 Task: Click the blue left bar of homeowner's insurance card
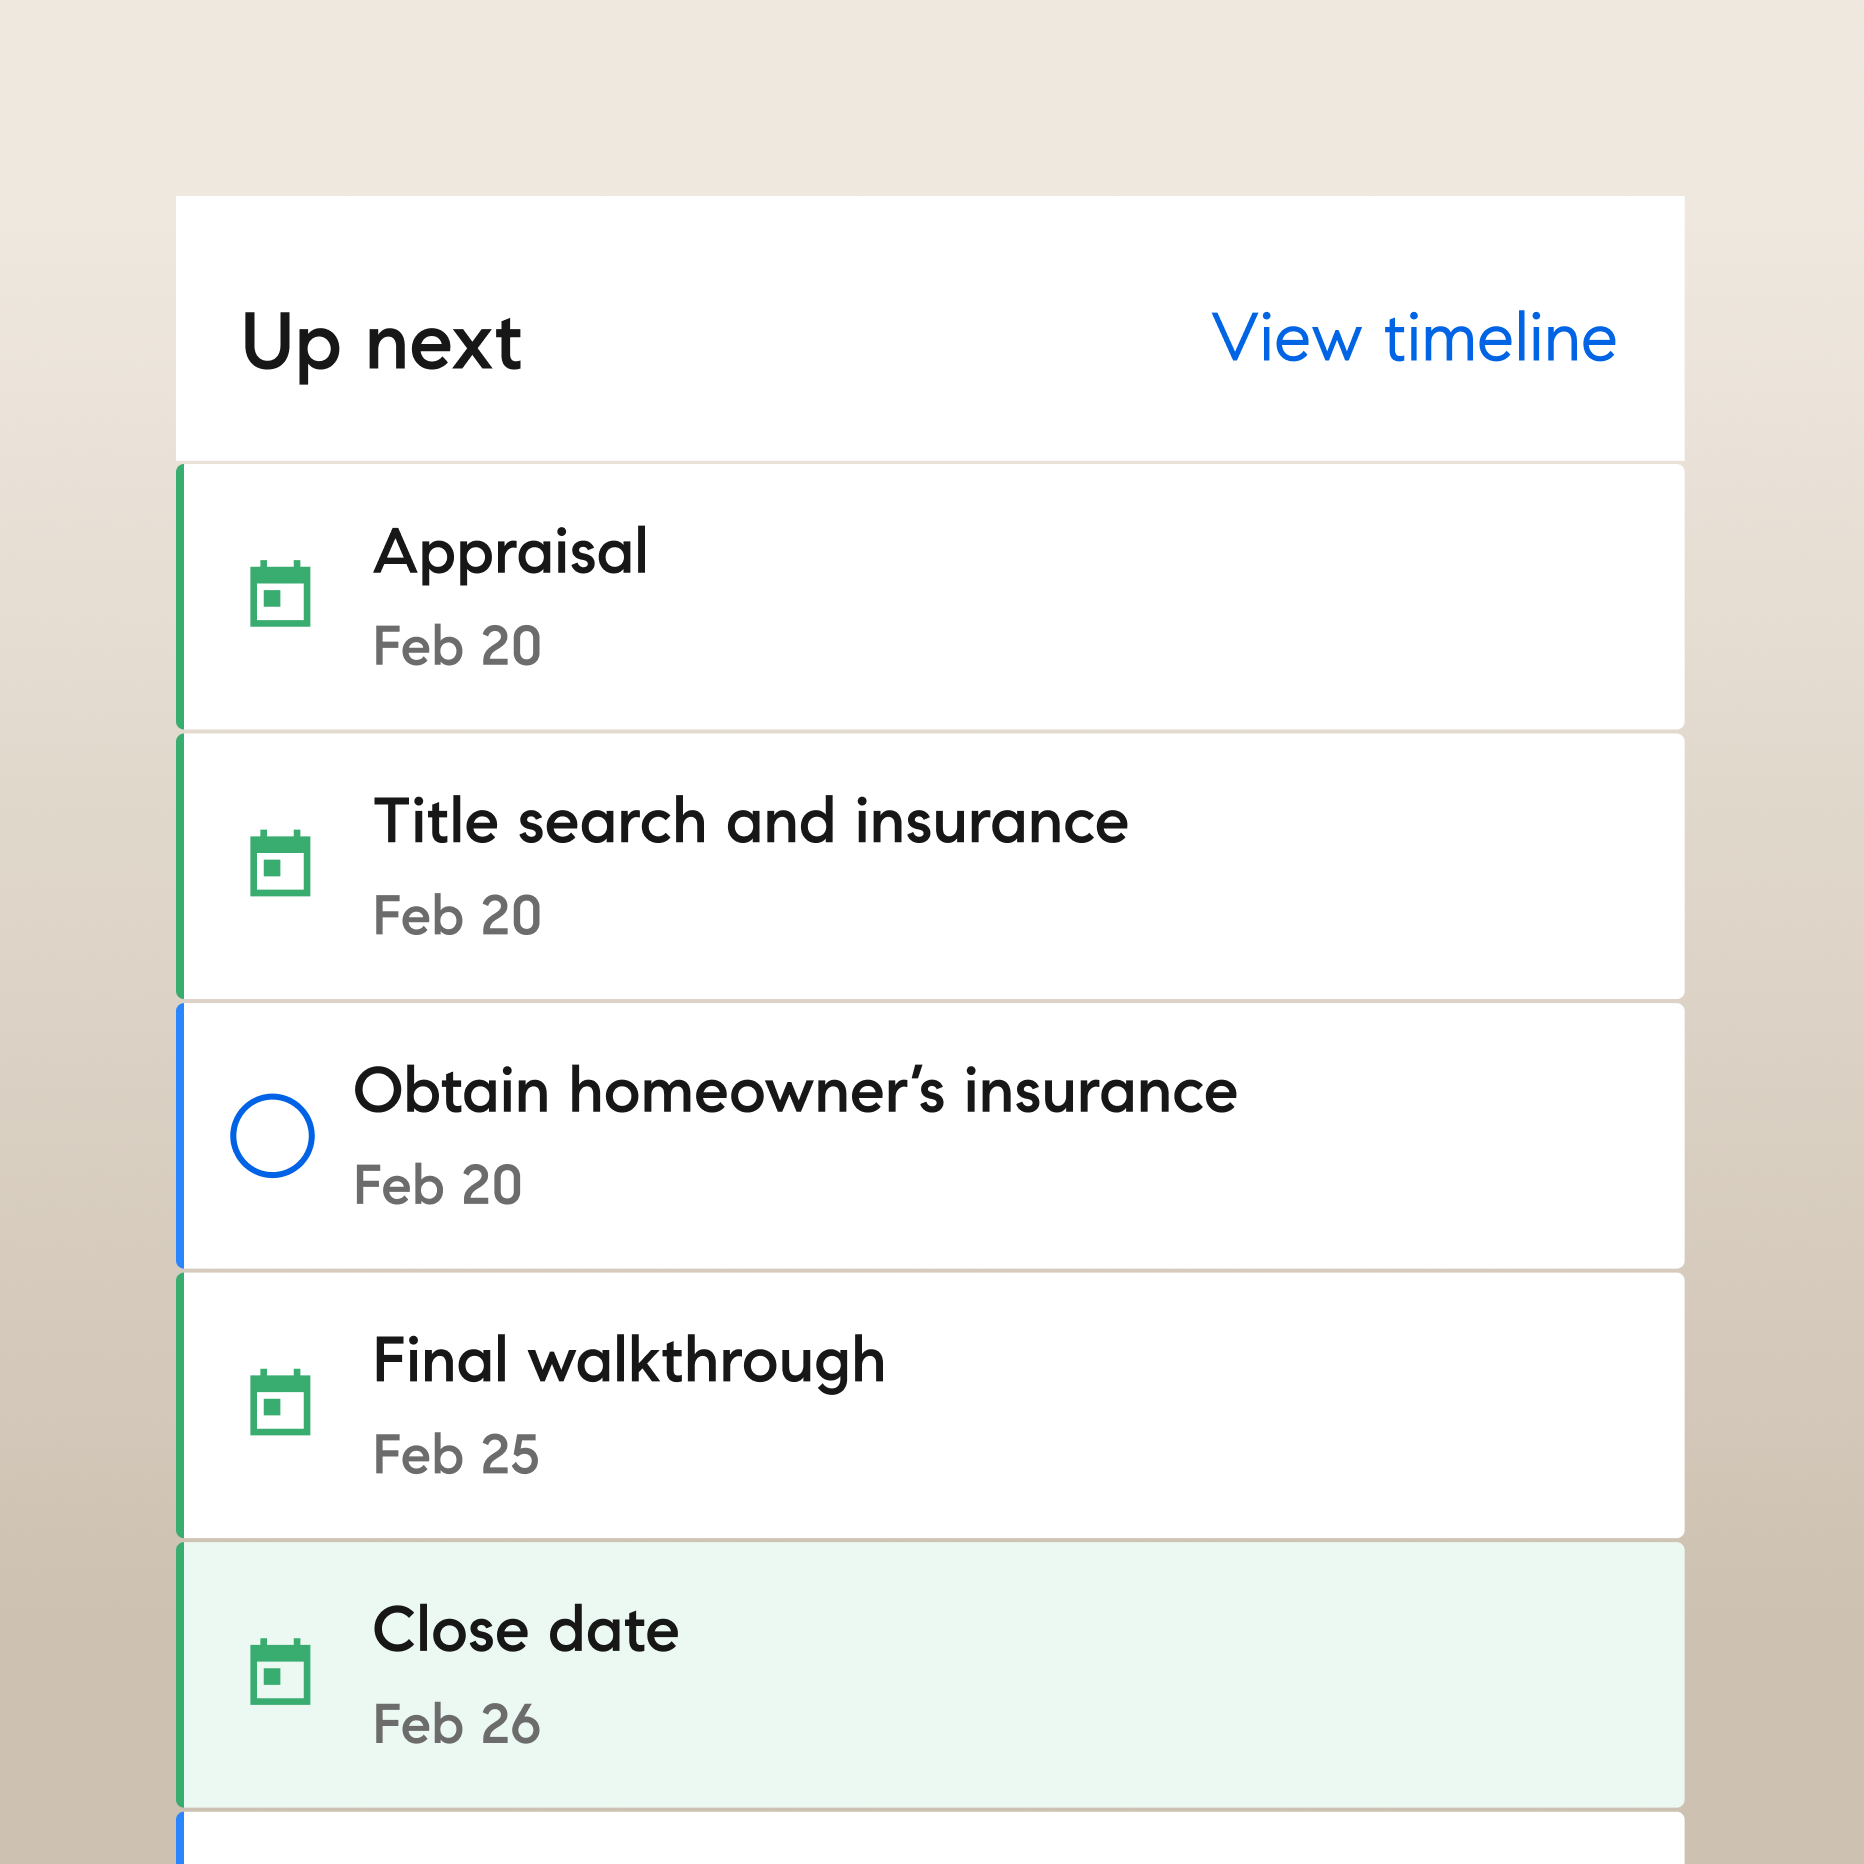180,1136
